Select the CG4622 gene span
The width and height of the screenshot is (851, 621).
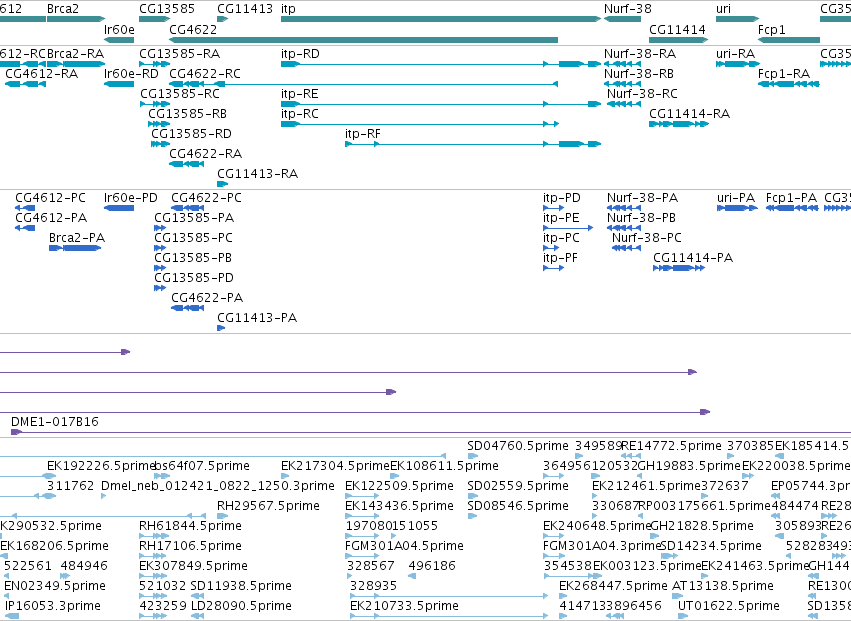pyautogui.click(x=364, y=40)
